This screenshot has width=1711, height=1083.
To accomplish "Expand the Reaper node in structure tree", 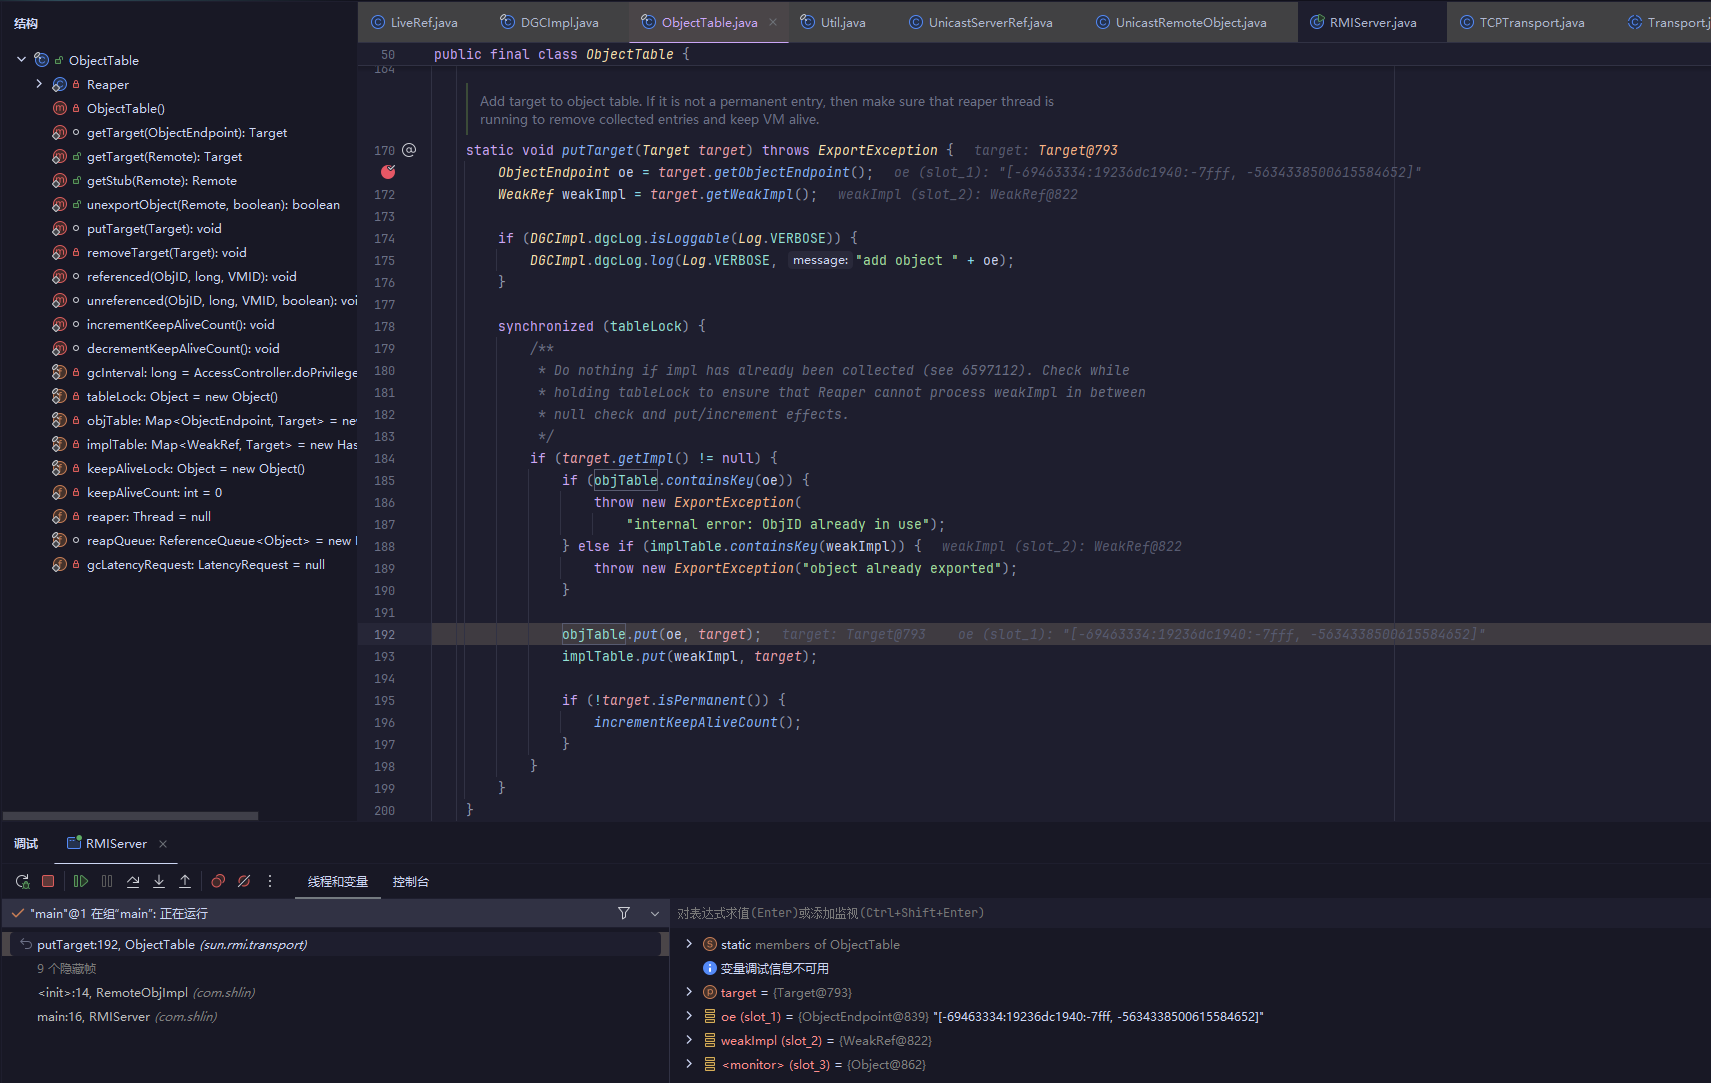I will [x=39, y=84].
